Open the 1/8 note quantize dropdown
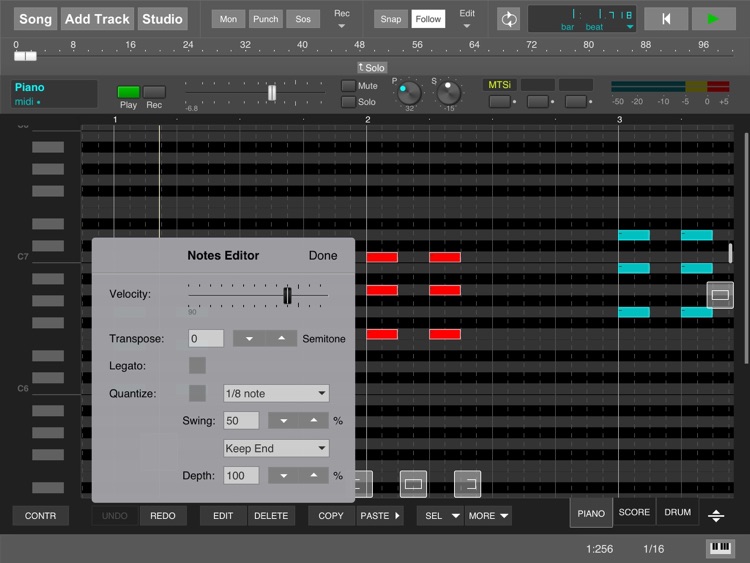Screen dimensions: 750x563 276,393
